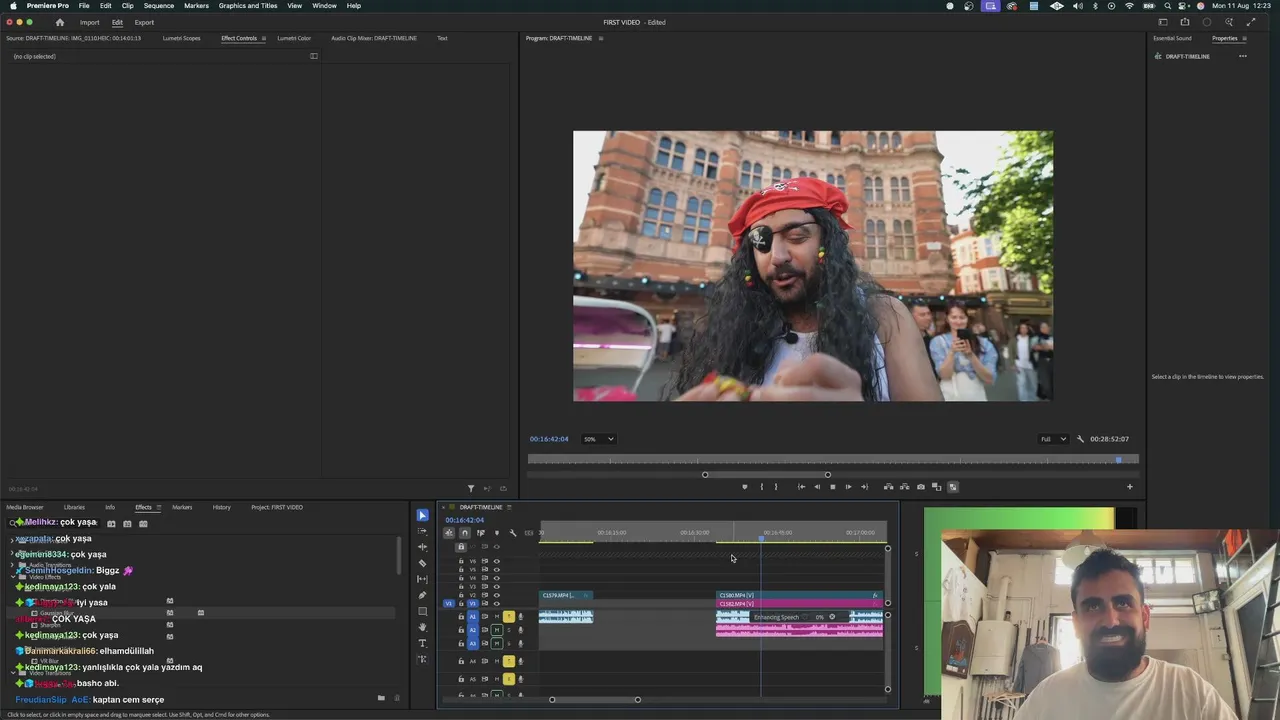Open the Effect Controls panel menu
Image resolution: width=1280 pixels, height=720 pixels.
click(264, 38)
